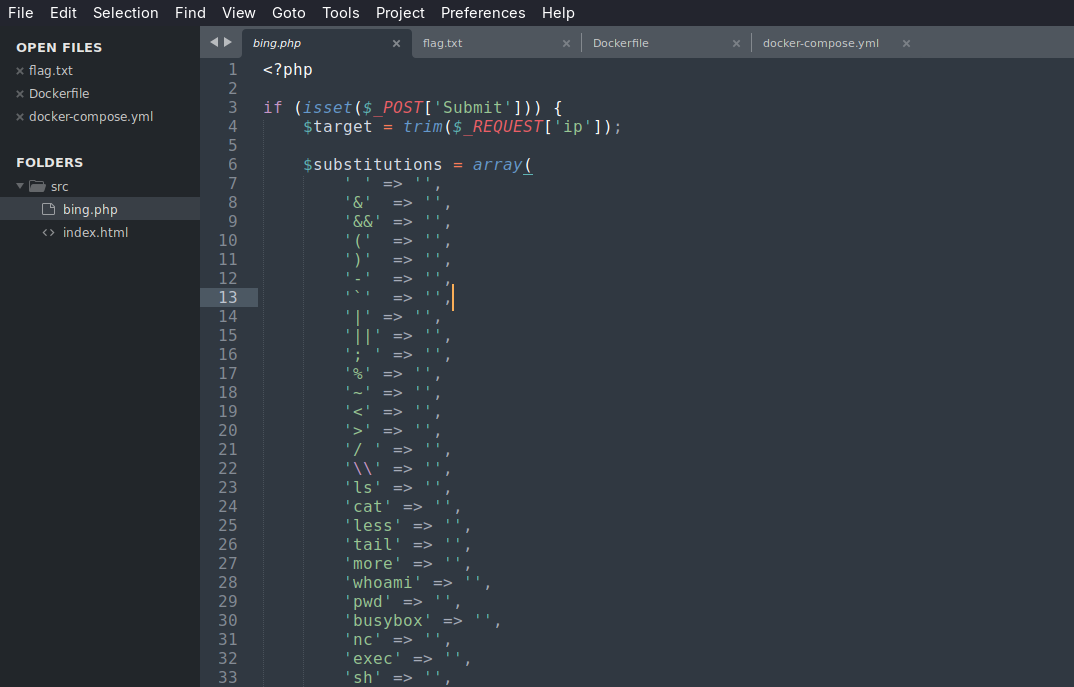This screenshot has height=687, width=1074.
Task: Open Dockerfile from Open Files list
Action: 59,94
